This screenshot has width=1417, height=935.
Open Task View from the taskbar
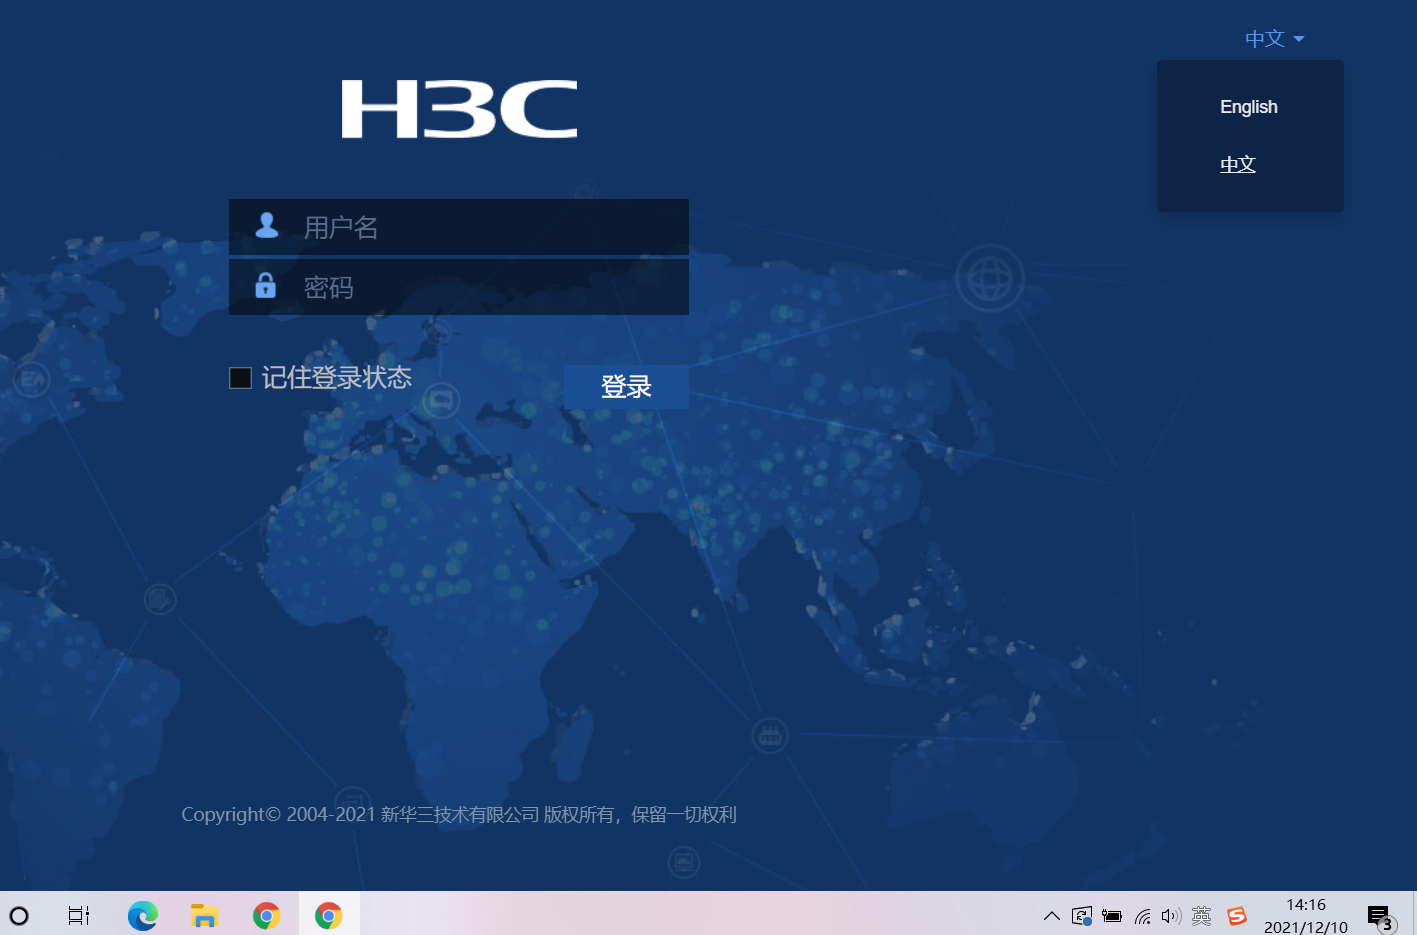point(79,915)
